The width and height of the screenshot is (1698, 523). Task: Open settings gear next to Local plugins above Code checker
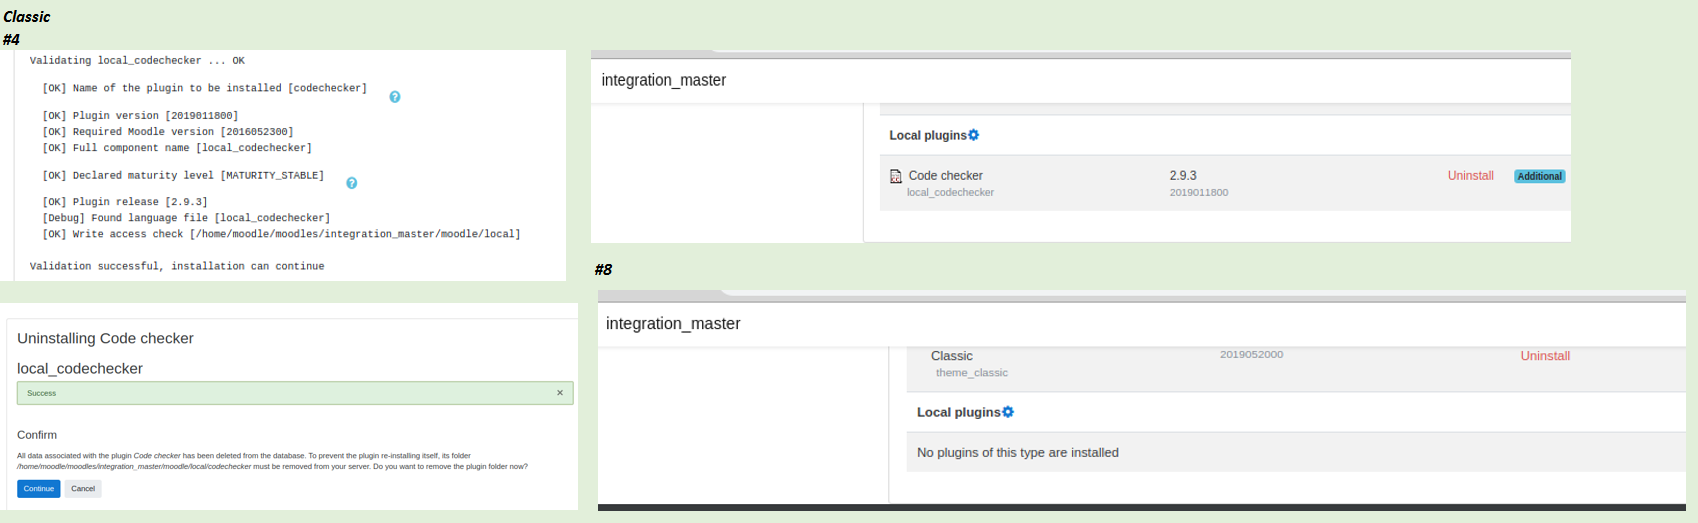pyautogui.click(x=974, y=135)
